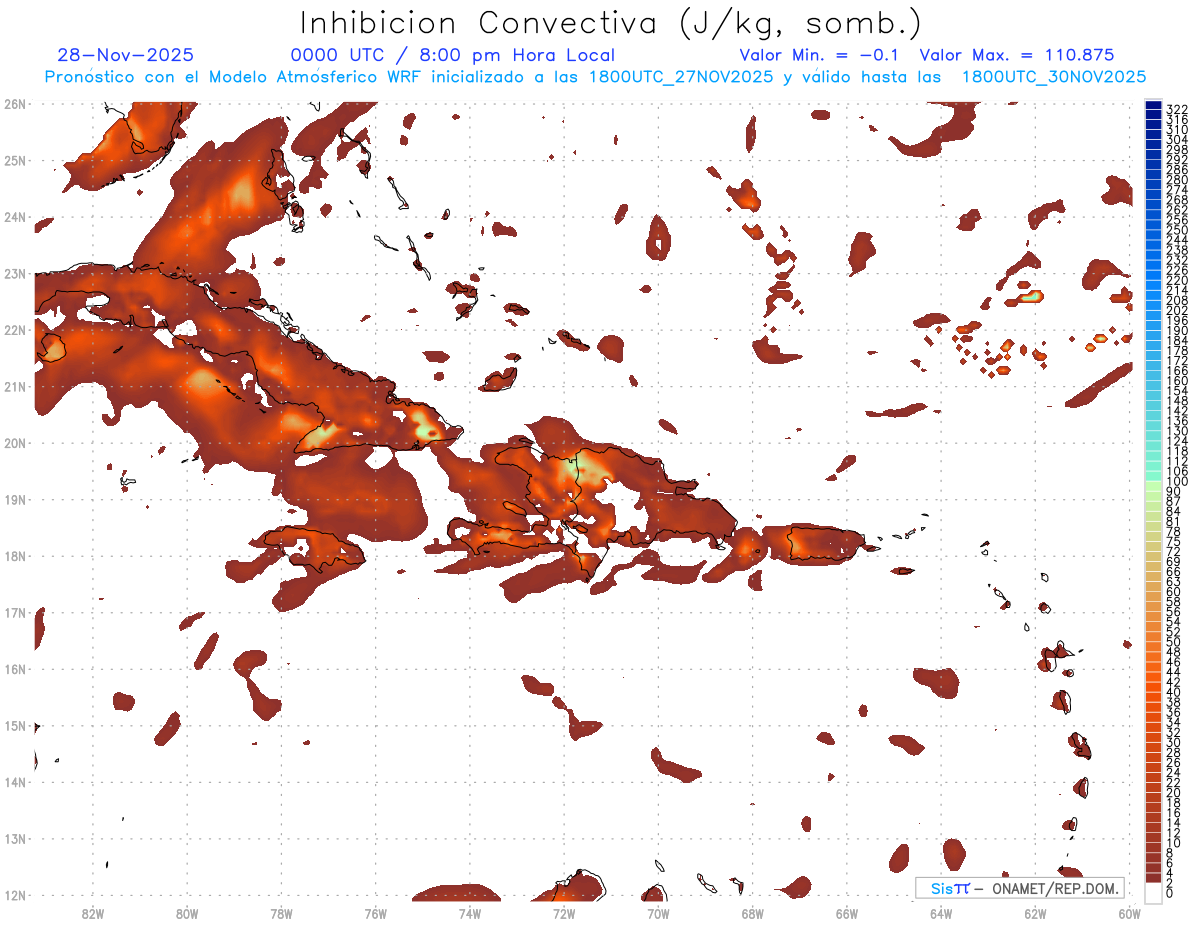Click the color bar value "100"
This screenshot has height=927, width=1200.
point(1177,482)
